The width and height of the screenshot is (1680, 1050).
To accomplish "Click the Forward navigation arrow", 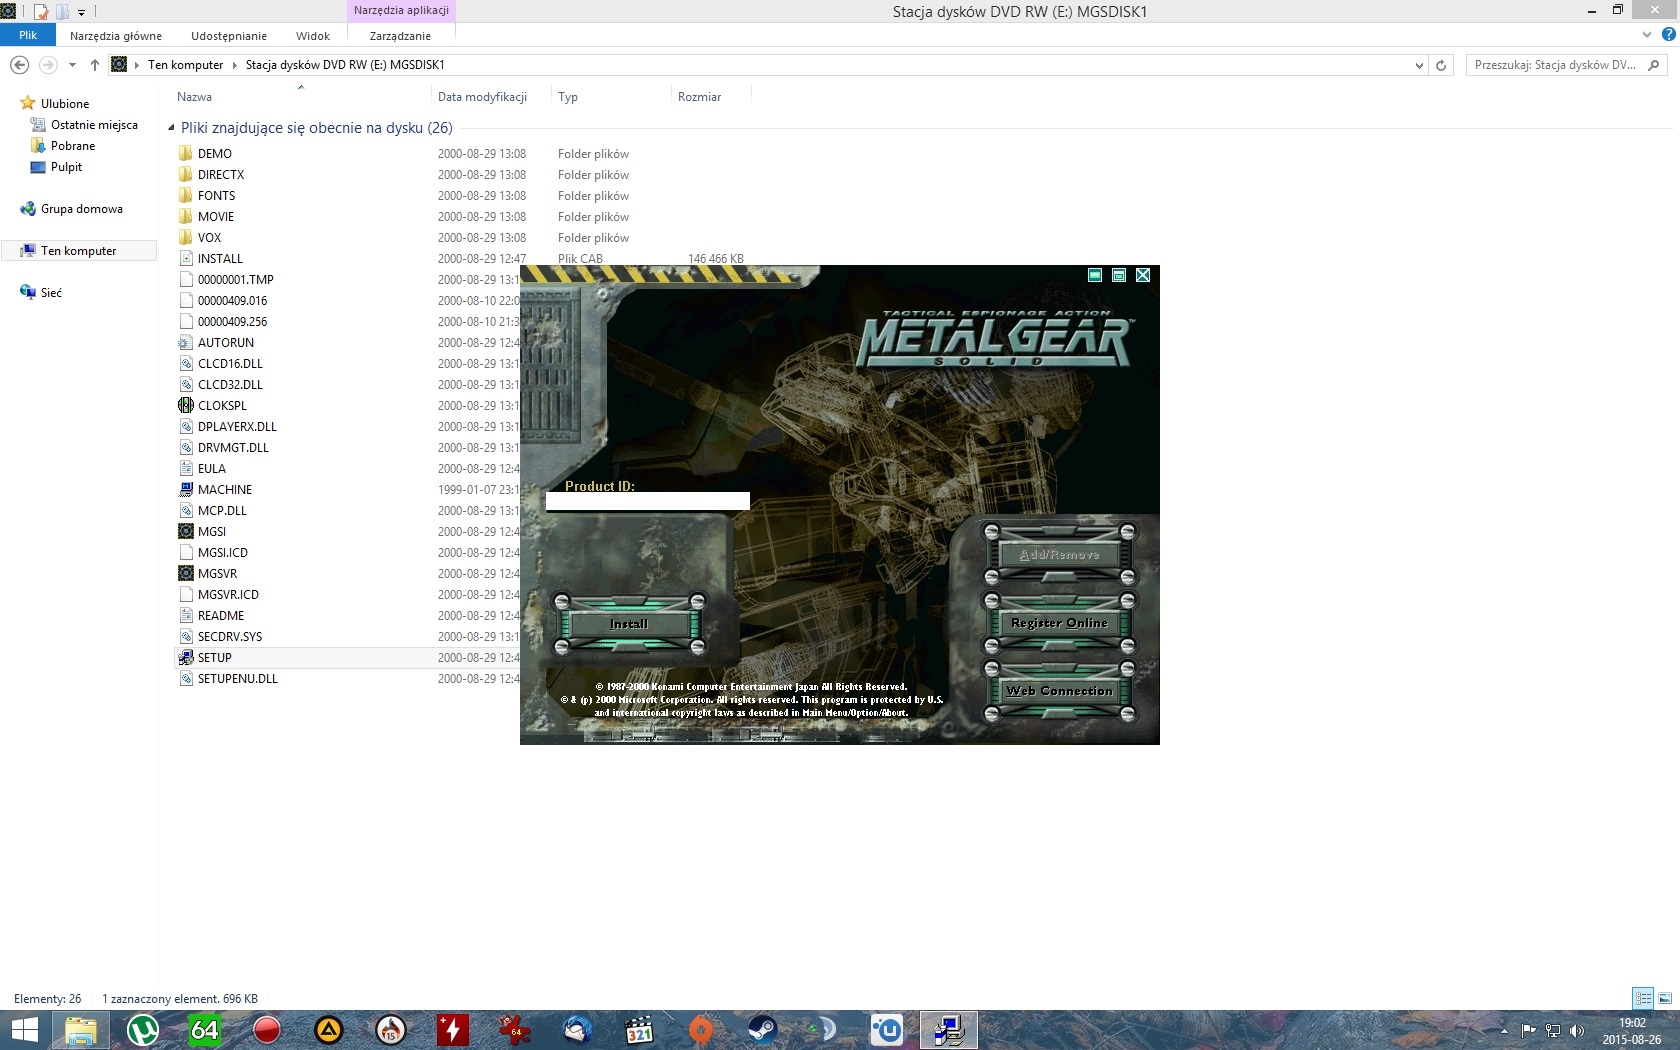I will point(47,65).
